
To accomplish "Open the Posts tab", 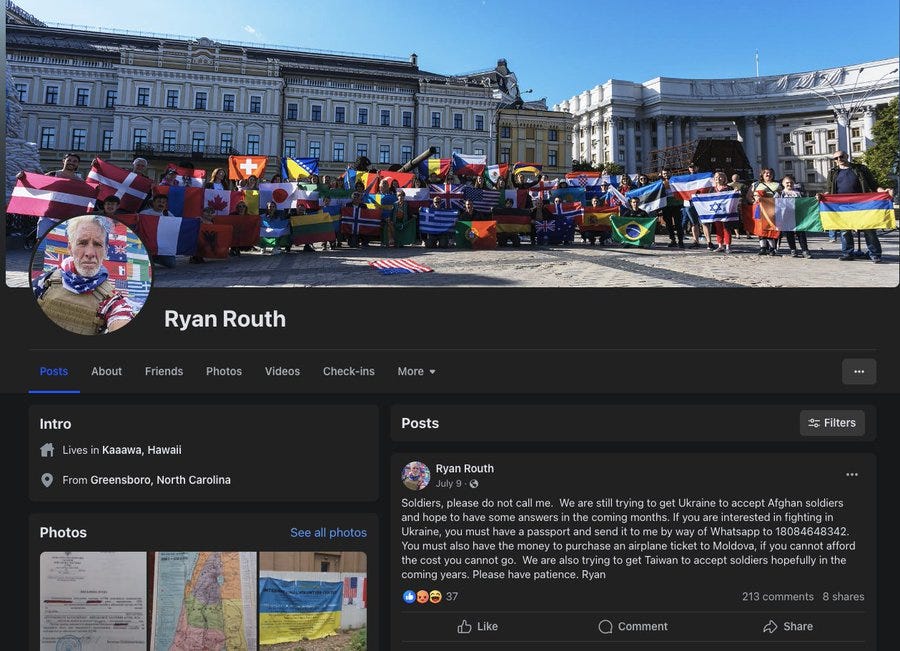I will [x=53, y=371].
